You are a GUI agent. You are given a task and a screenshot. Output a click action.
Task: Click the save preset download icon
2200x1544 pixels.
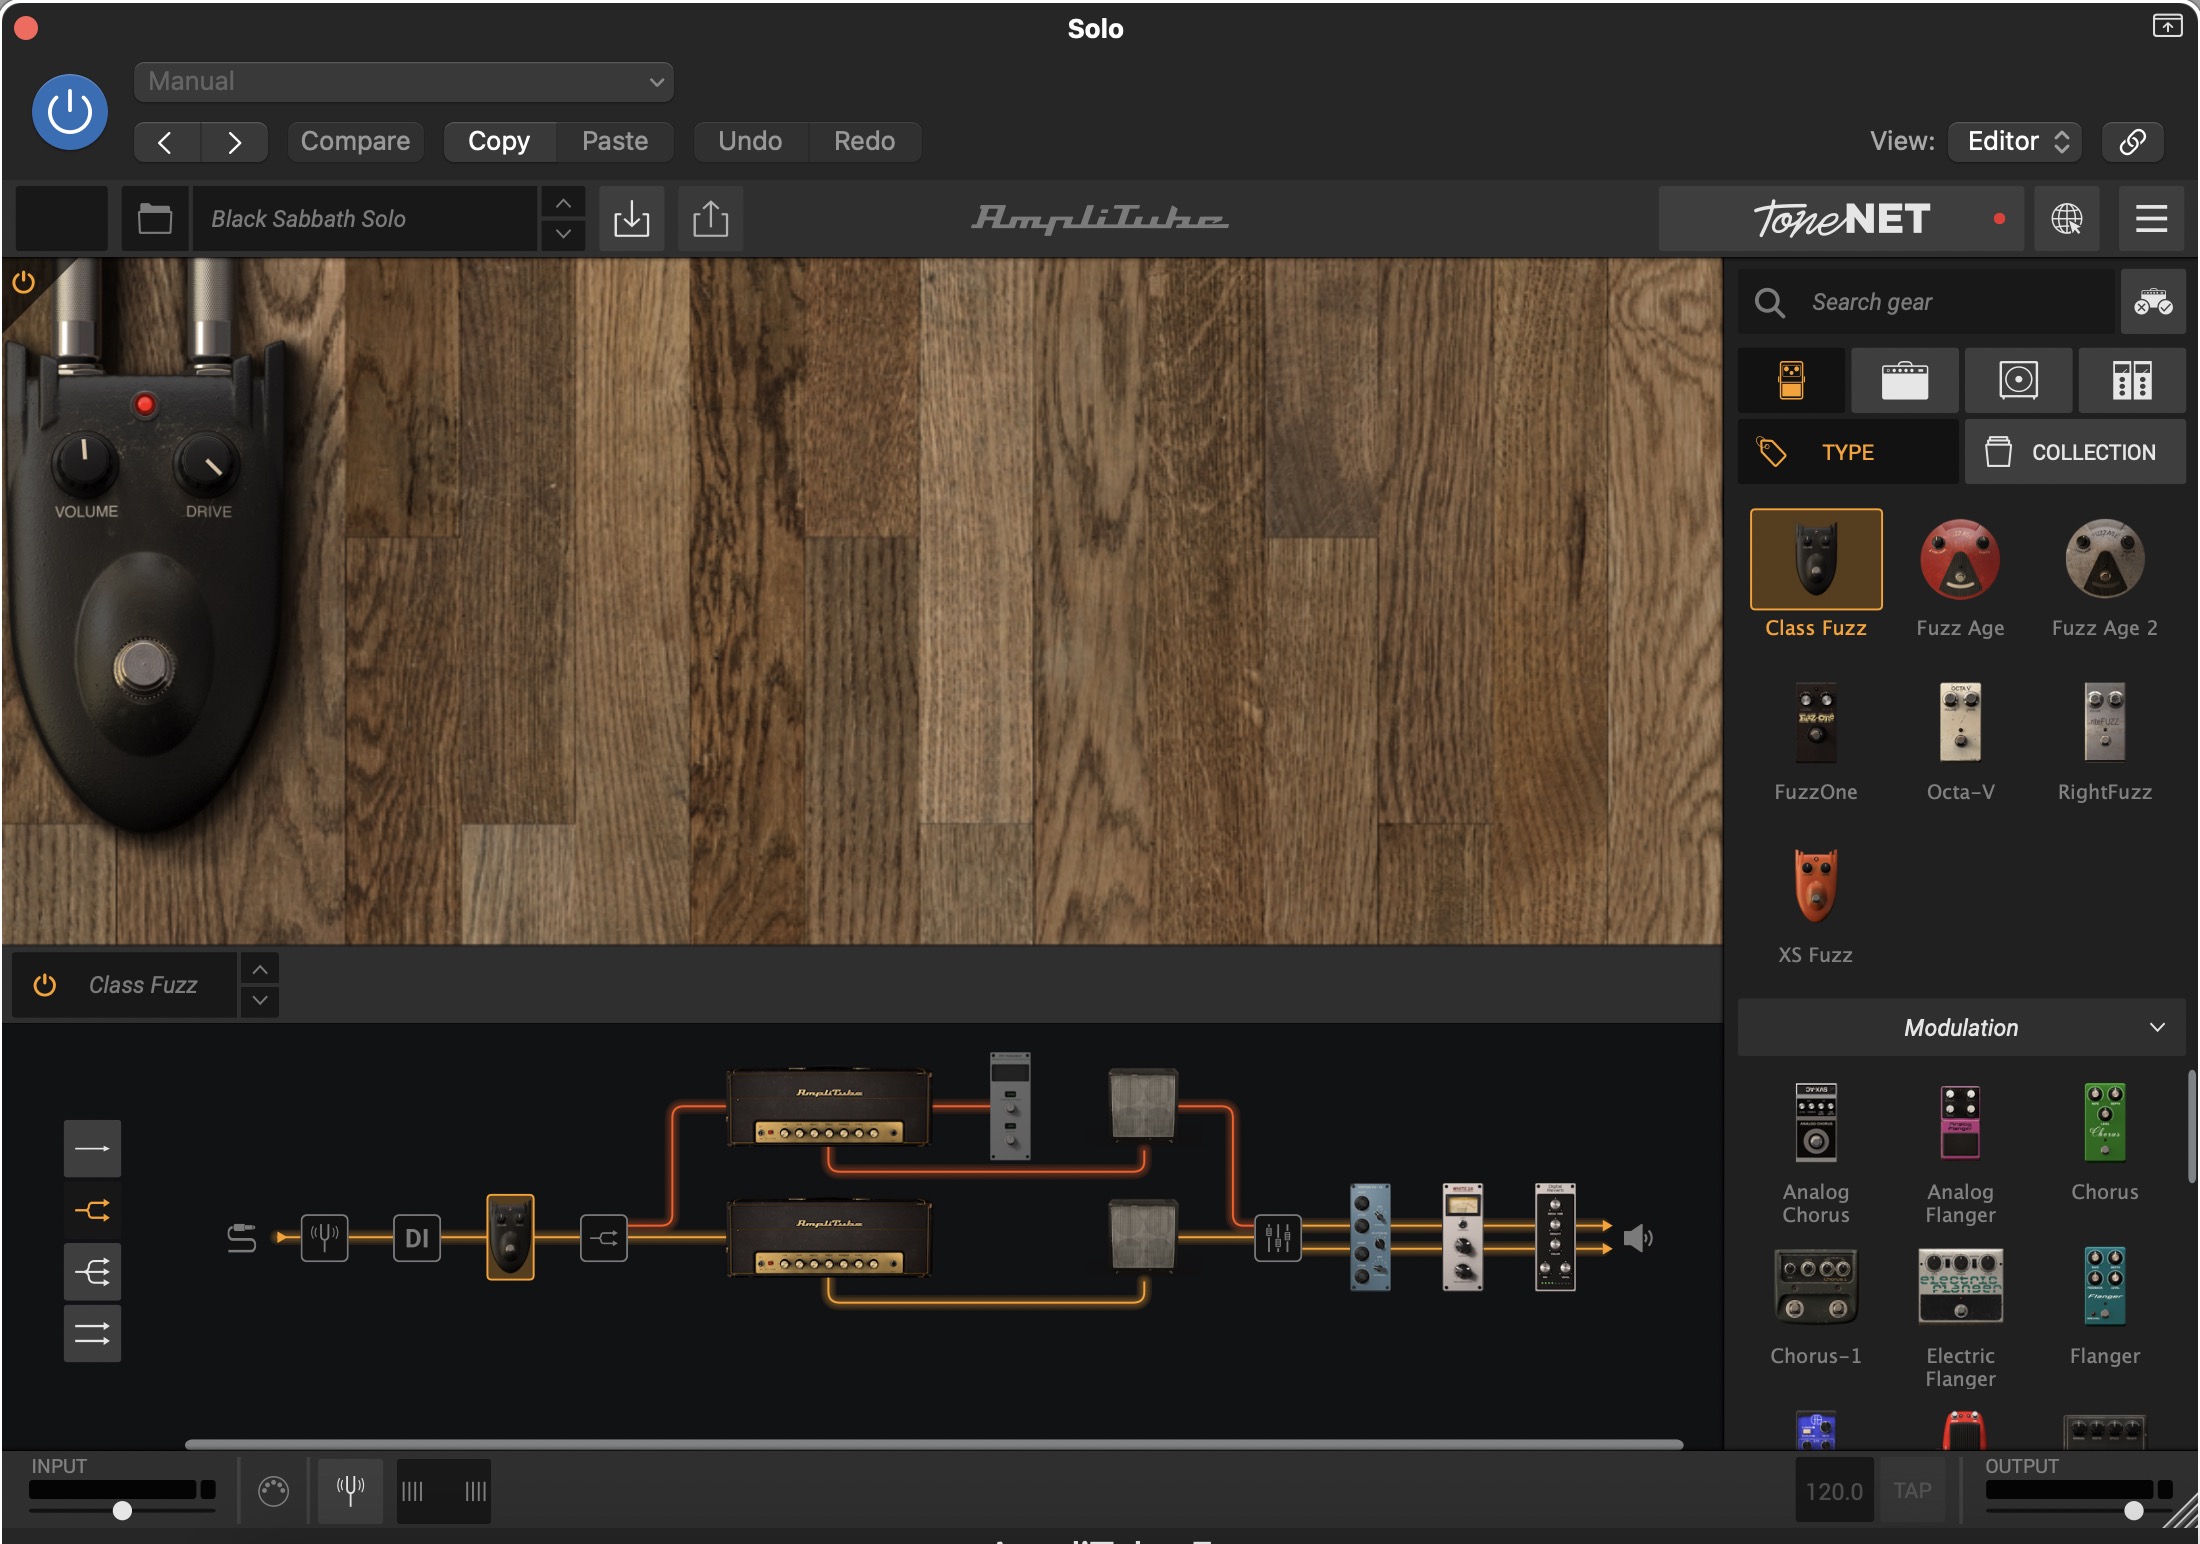point(631,218)
